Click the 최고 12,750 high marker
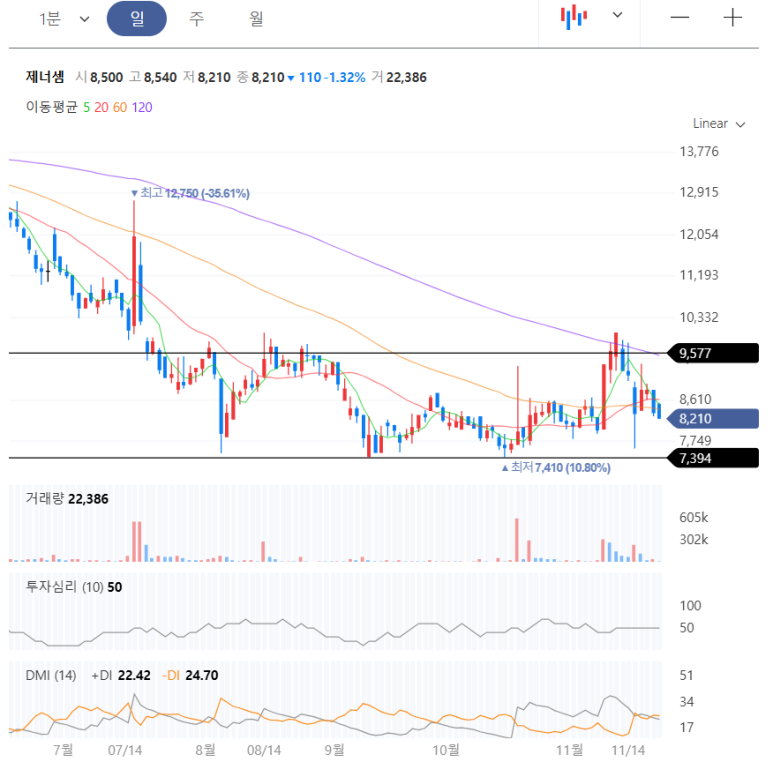This screenshot has height=777, width=773. 190,193
